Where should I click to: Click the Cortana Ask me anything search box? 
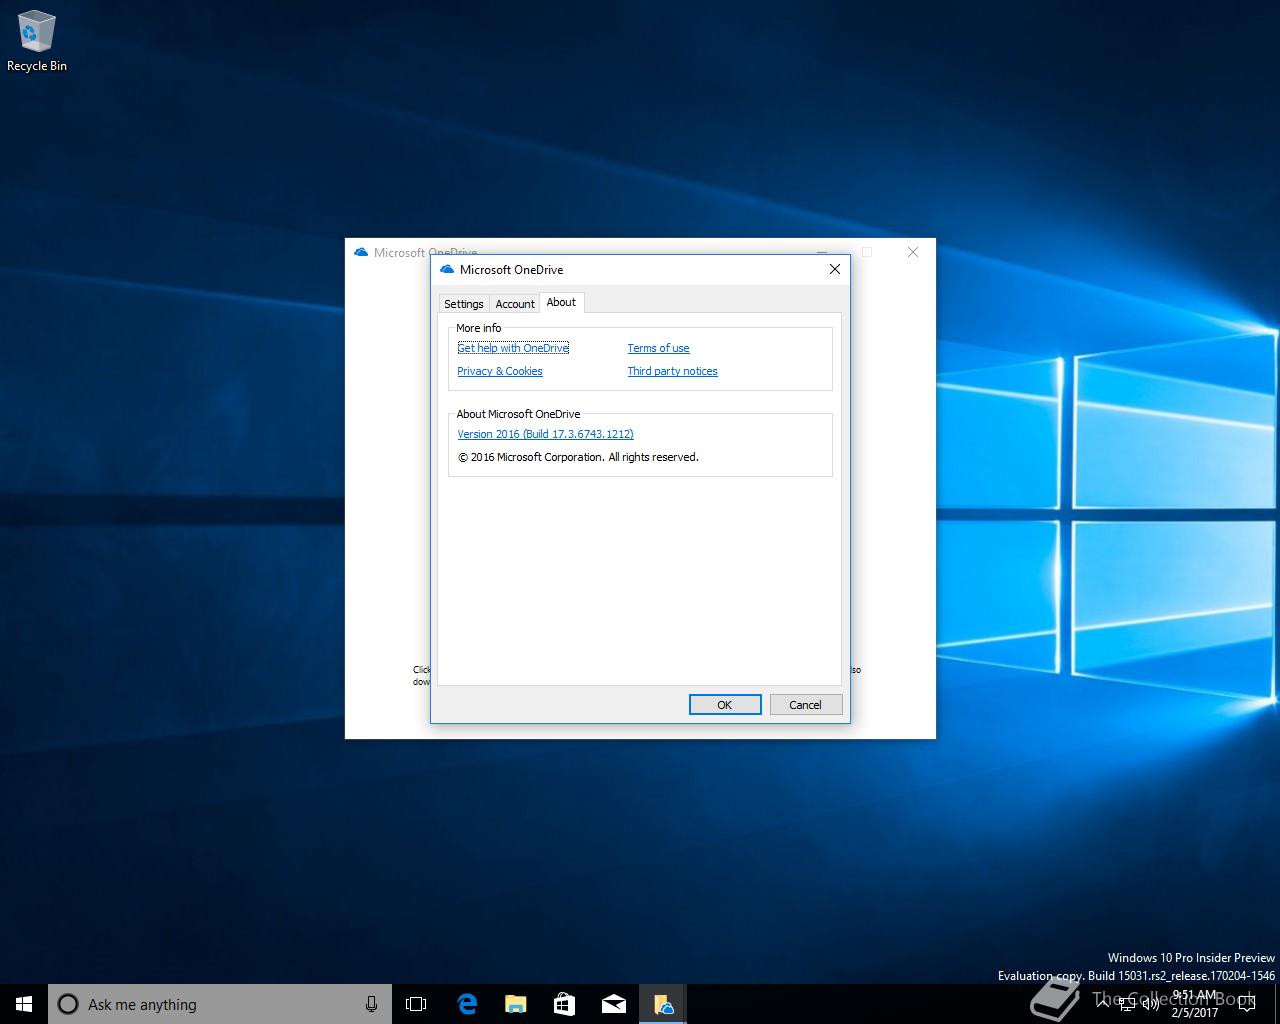pos(219,1004)
